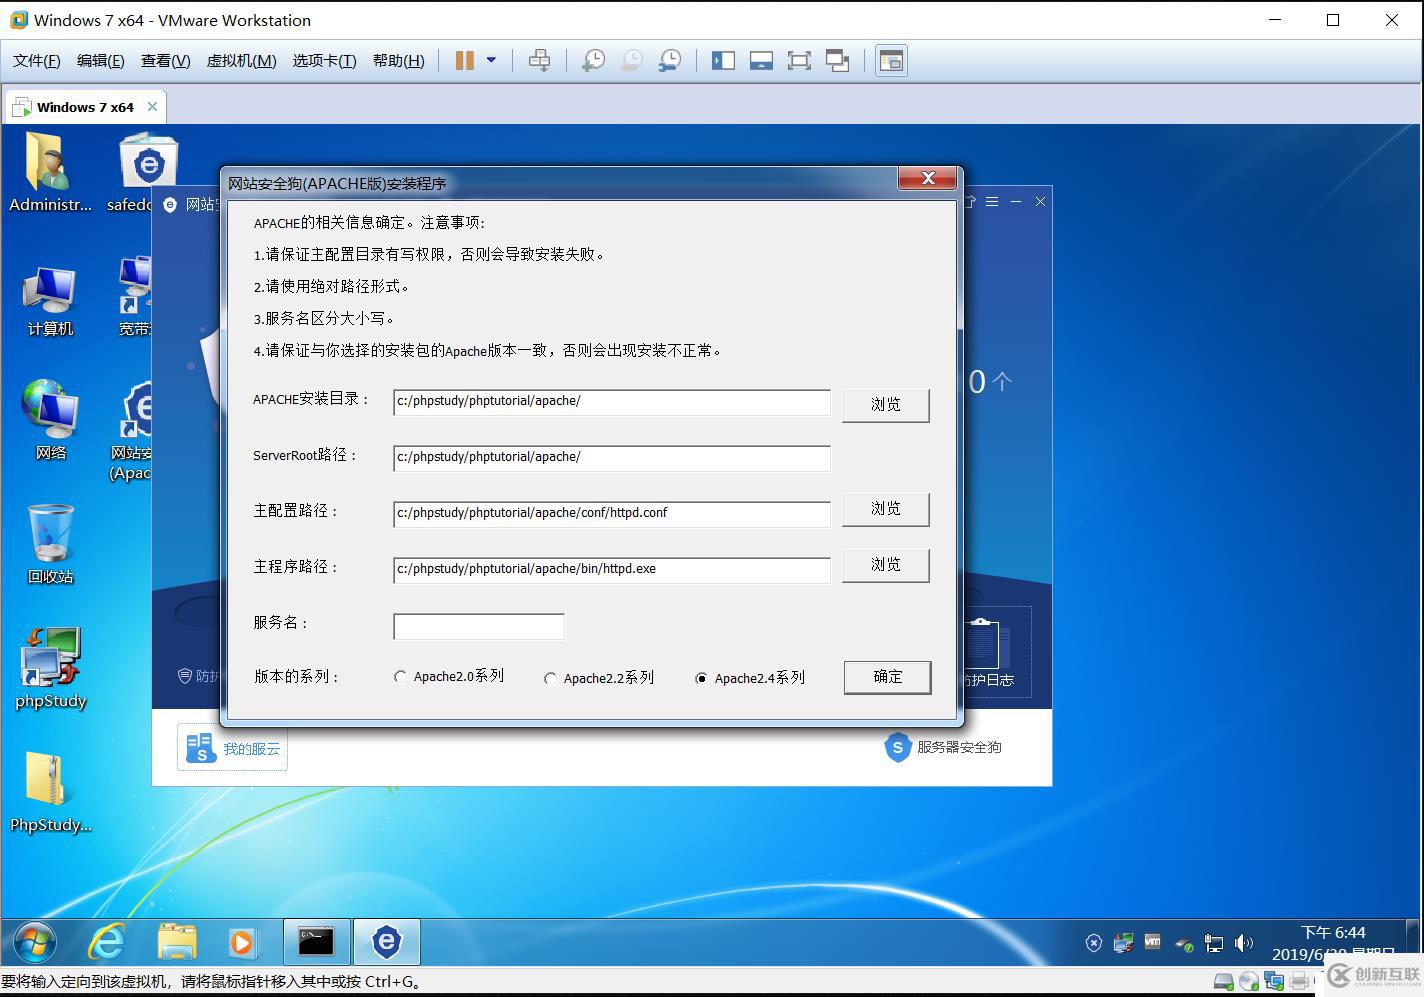Open Windows Media Player taskbar icon
Screen dimensions: 1424x997
(x=242, y=941)
